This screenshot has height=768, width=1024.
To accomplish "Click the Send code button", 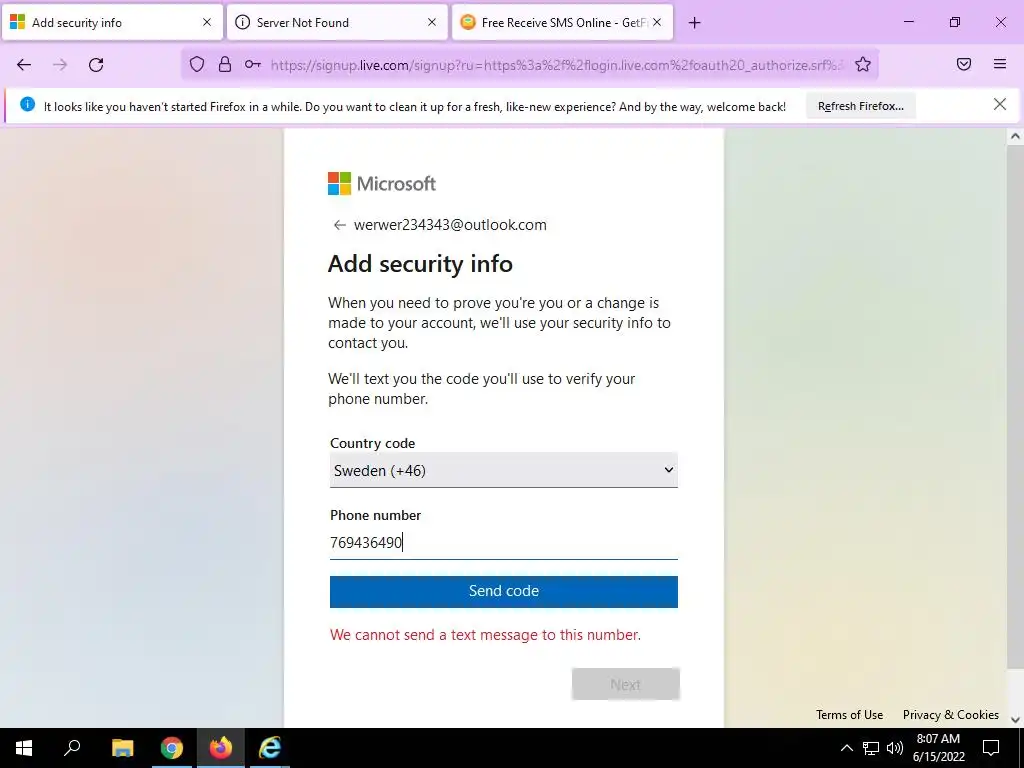I will coord(504,592).
